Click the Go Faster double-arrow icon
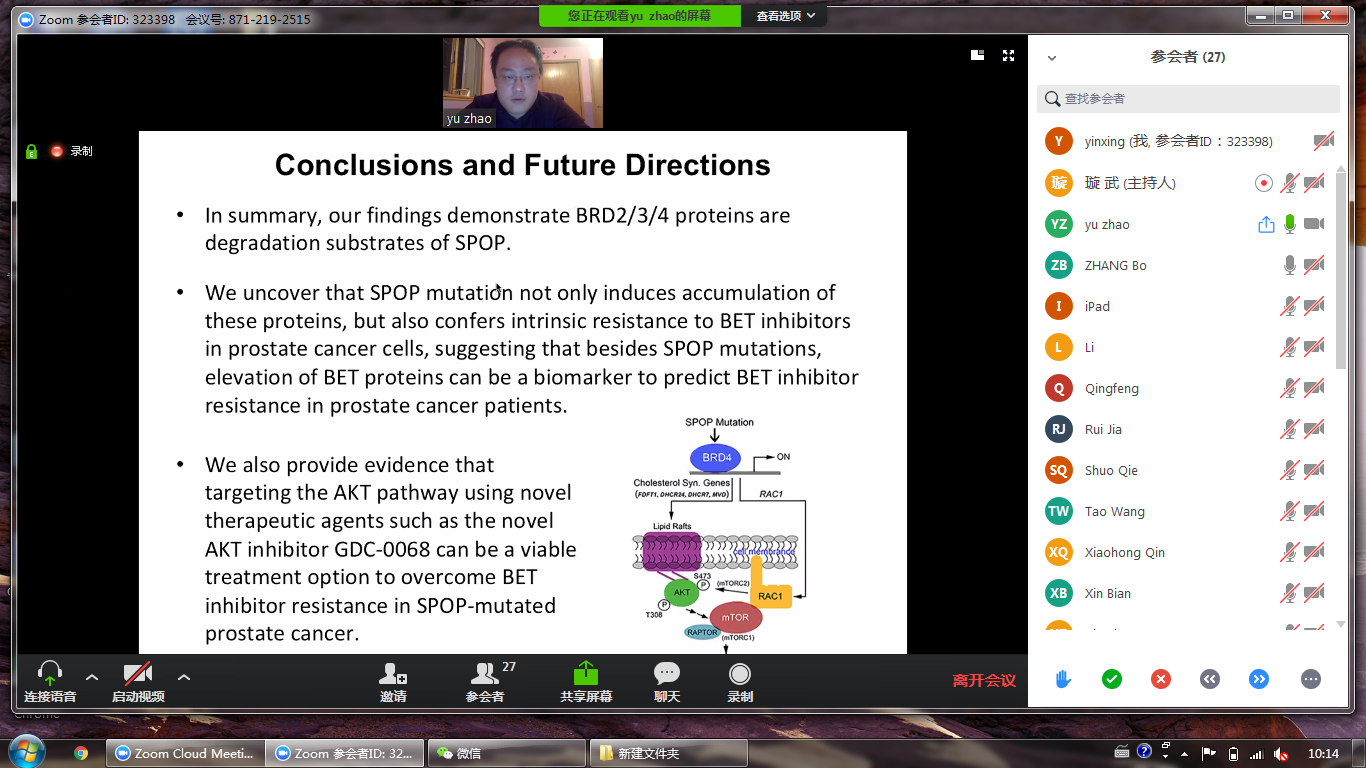Screen dimensions: 1366x768 click(x=1258, y=679)
